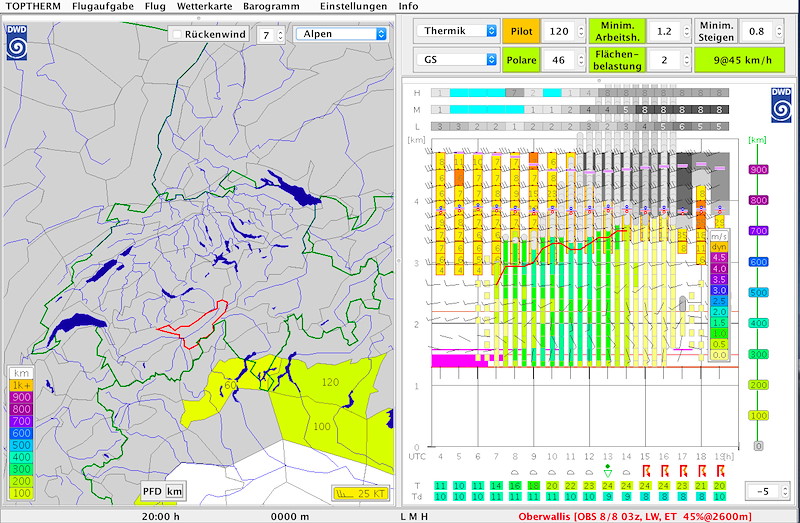Click the -5 stepper arrows below the chart

tap(785, 491)
